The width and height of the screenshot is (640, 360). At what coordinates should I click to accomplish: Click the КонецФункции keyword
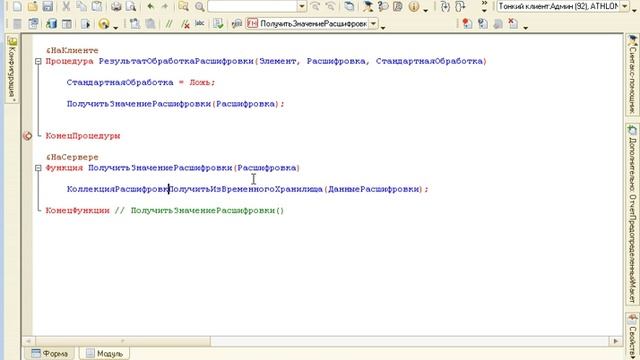pos(78,211)
